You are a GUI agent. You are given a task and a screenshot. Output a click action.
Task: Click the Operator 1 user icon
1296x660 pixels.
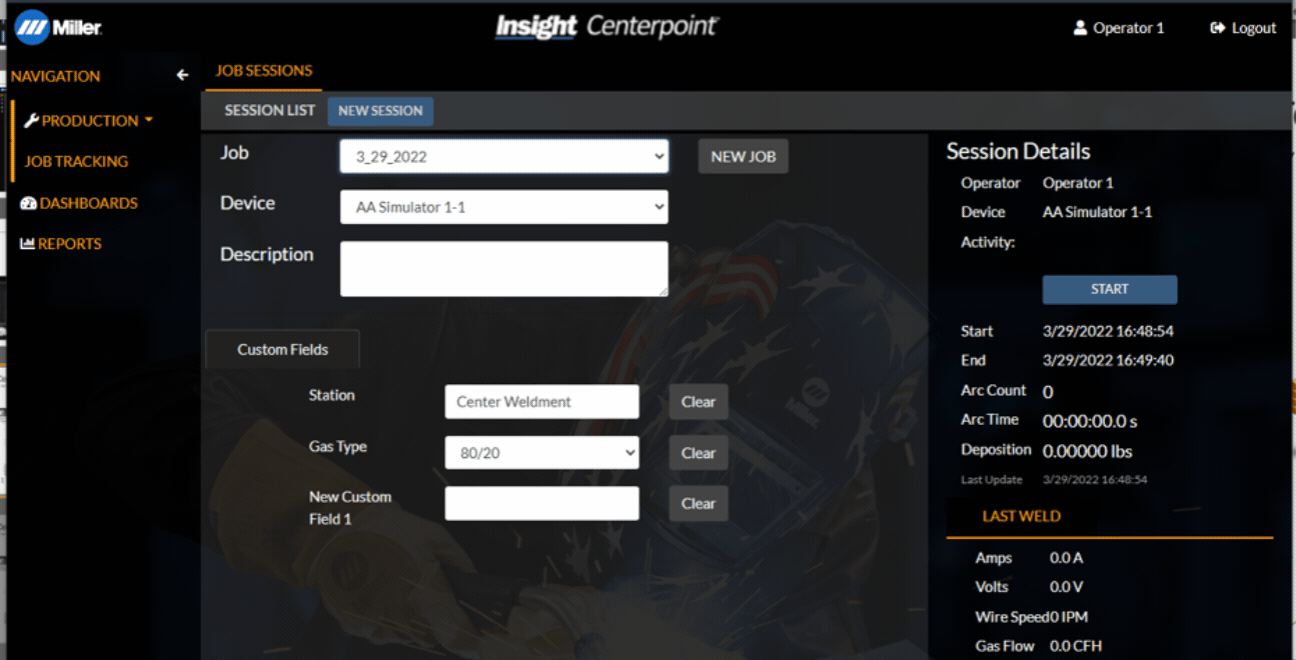[x=1080, y=28]
